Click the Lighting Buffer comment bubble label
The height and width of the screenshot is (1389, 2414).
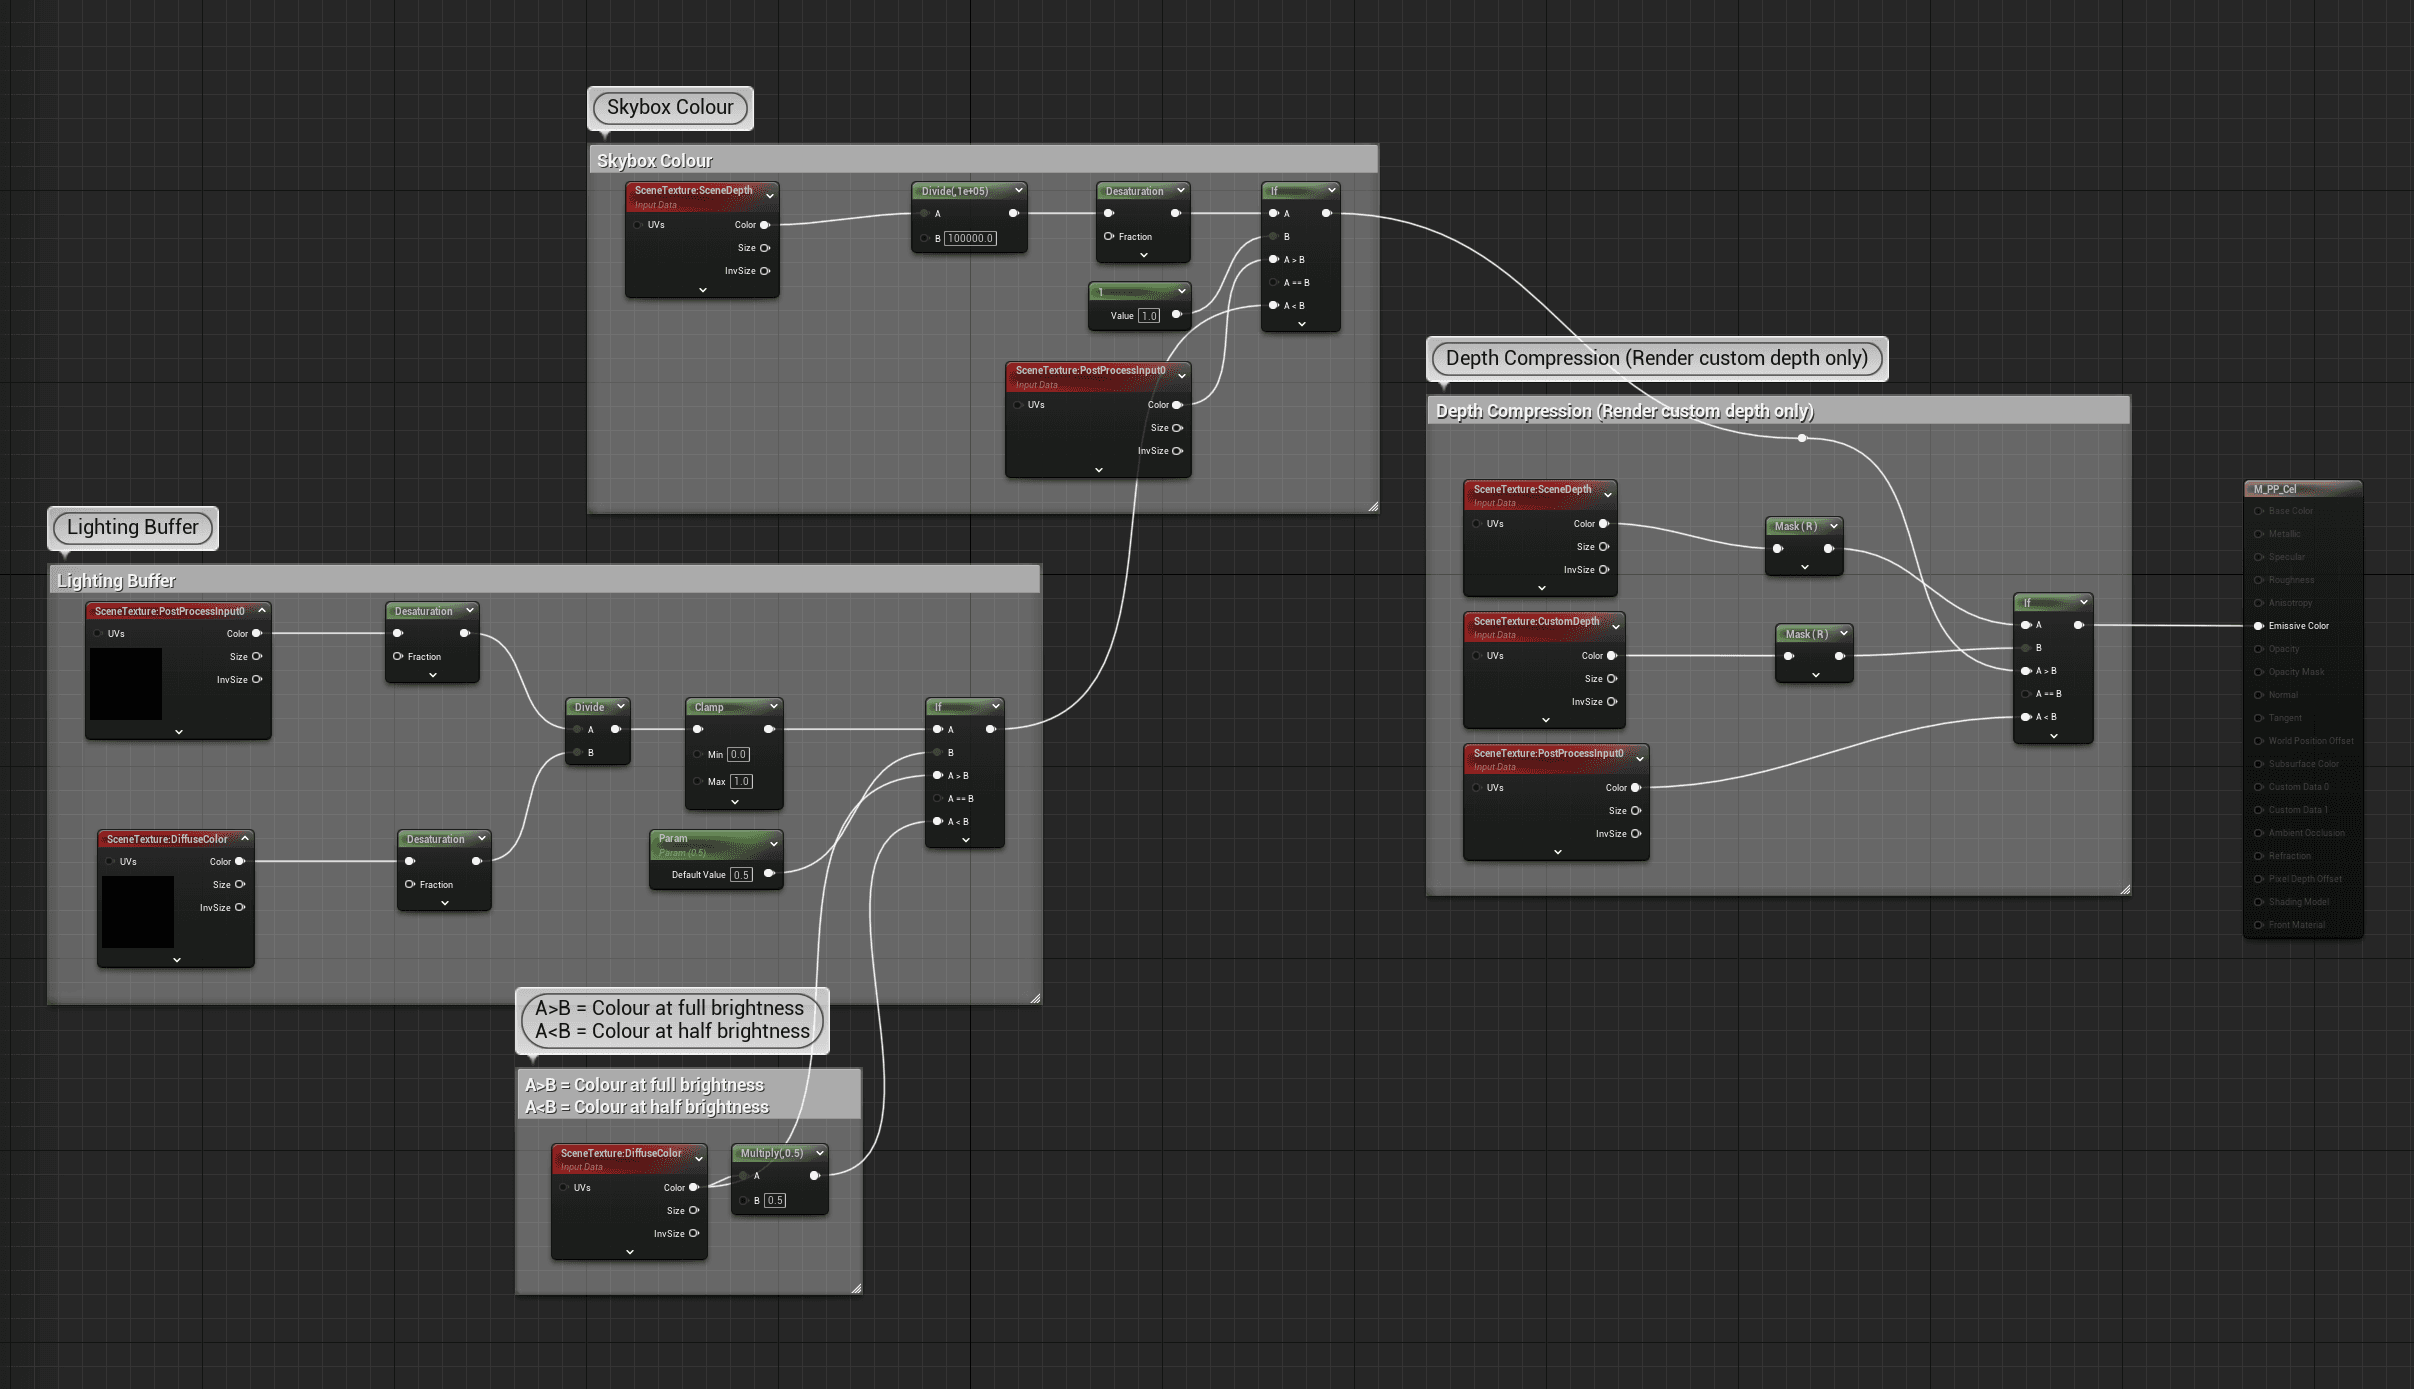click(132, 527)
